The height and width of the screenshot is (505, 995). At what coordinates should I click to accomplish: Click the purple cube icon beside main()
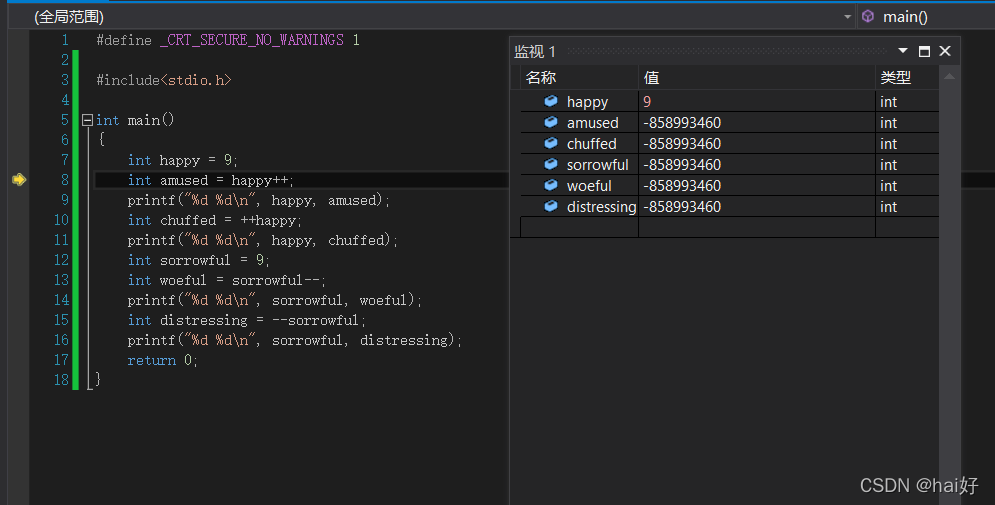[x=868, y=16]
